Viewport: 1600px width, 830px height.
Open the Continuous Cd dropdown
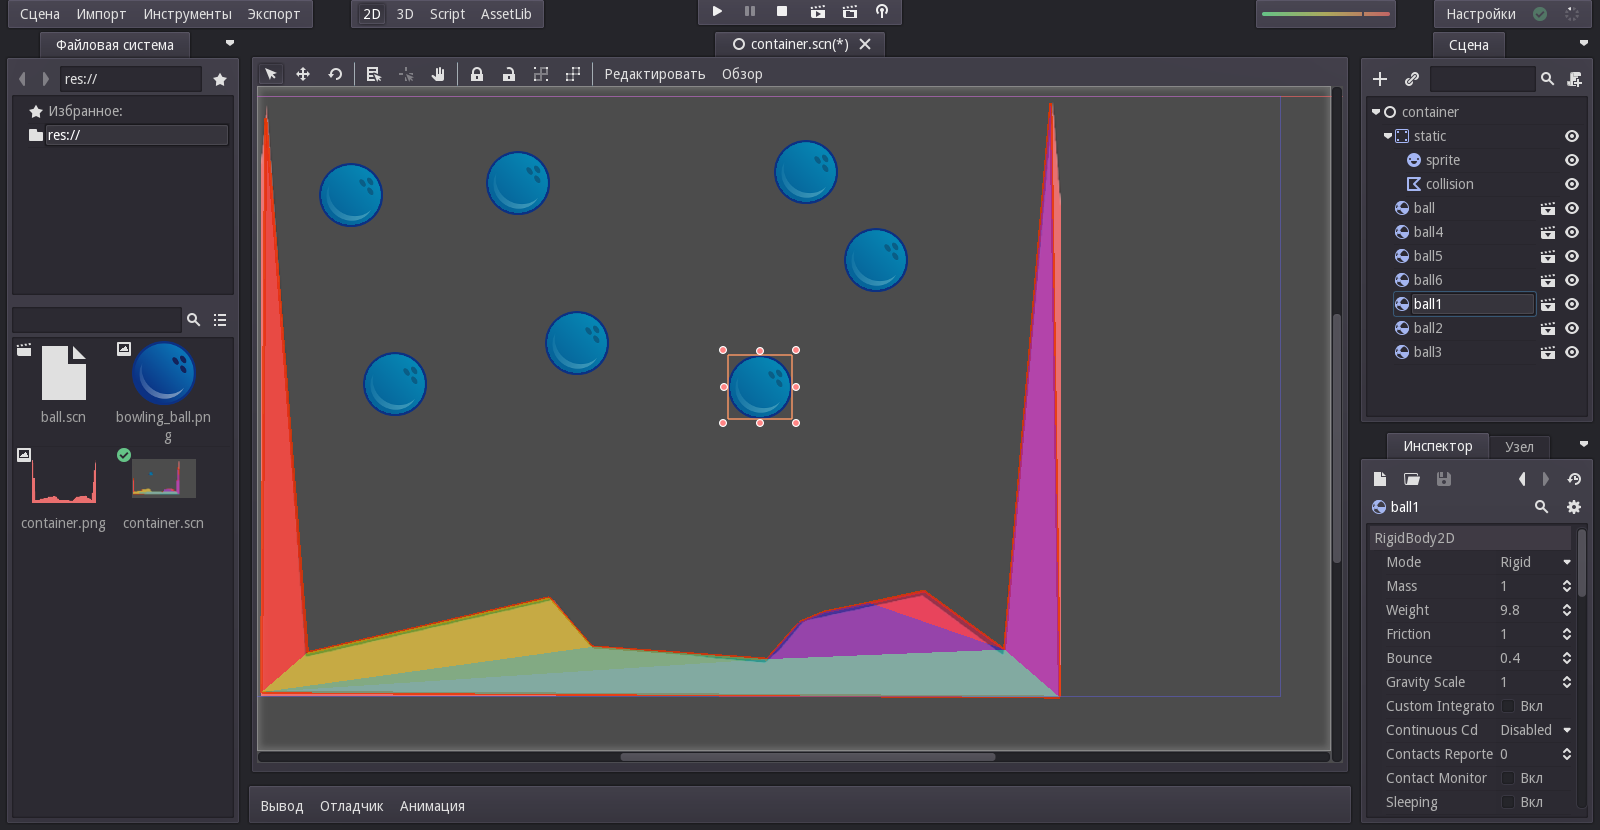1535,730
